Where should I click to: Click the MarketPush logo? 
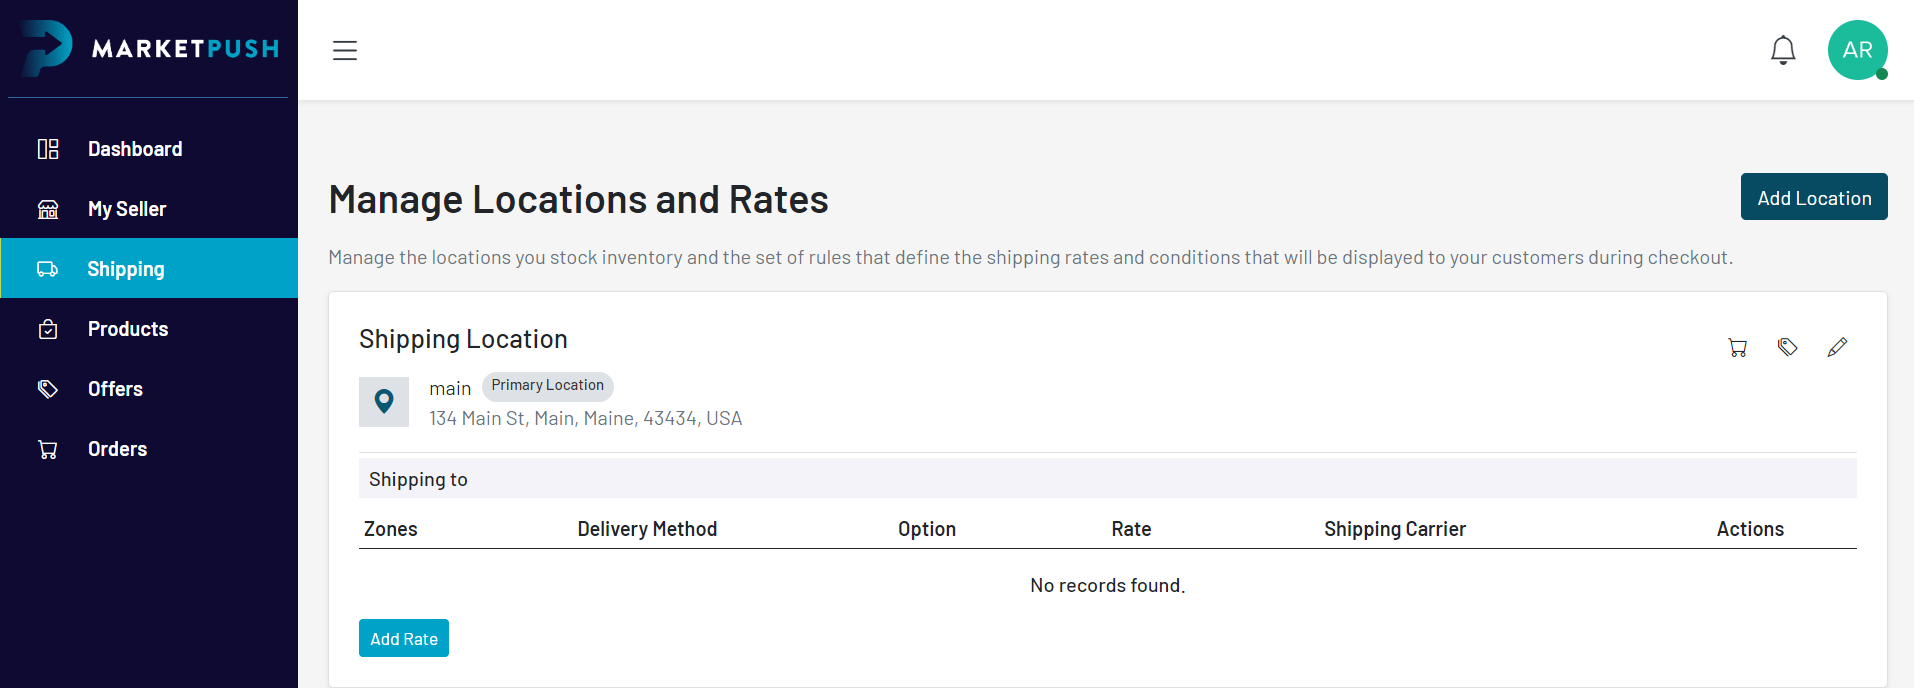(x=150, y=48)
